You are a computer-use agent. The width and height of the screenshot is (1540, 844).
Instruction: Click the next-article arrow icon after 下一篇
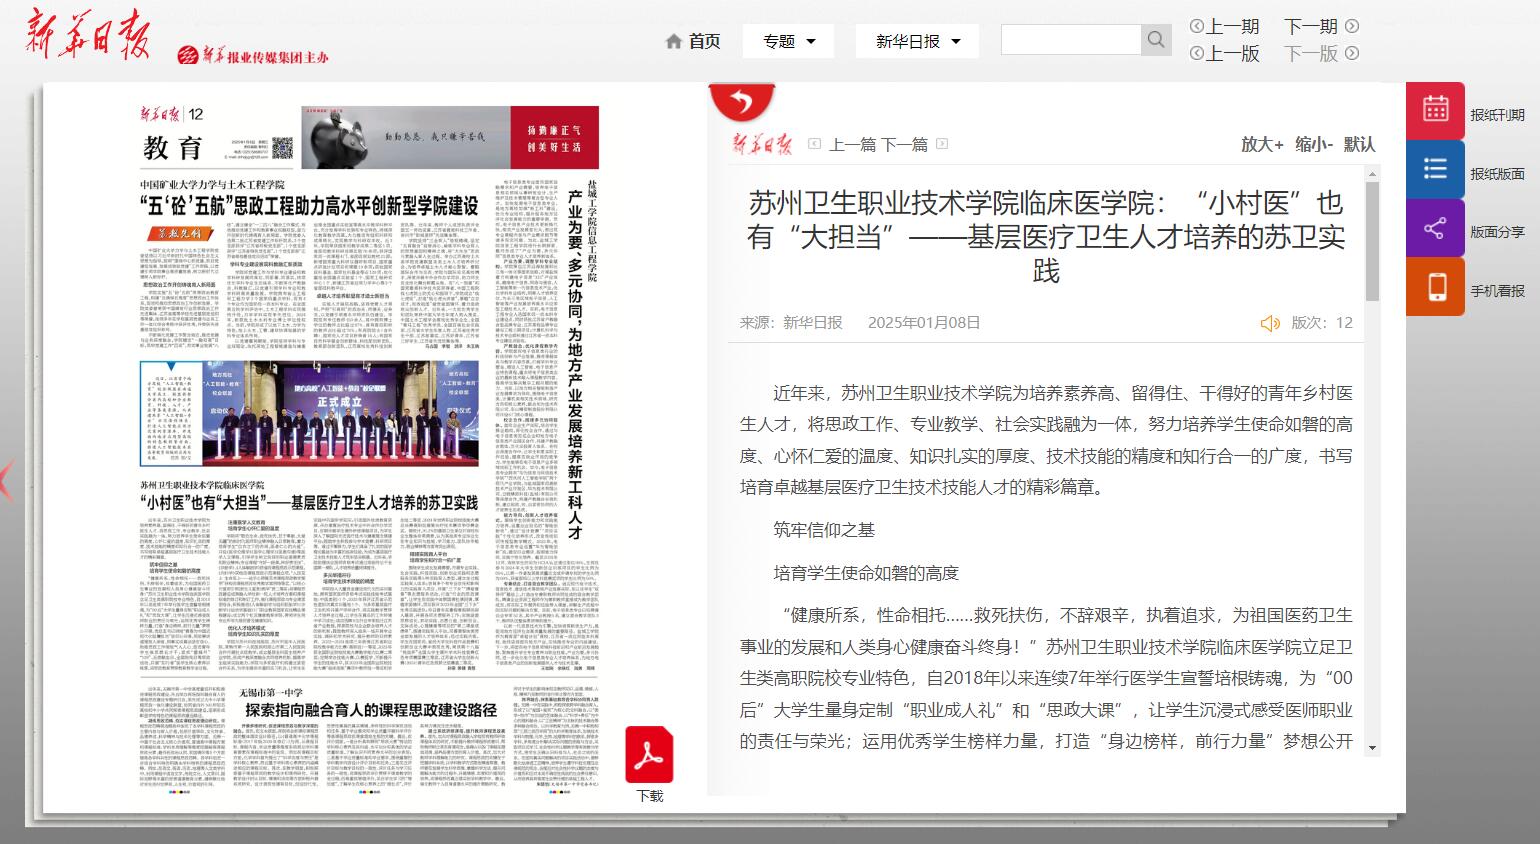(942, 144)
